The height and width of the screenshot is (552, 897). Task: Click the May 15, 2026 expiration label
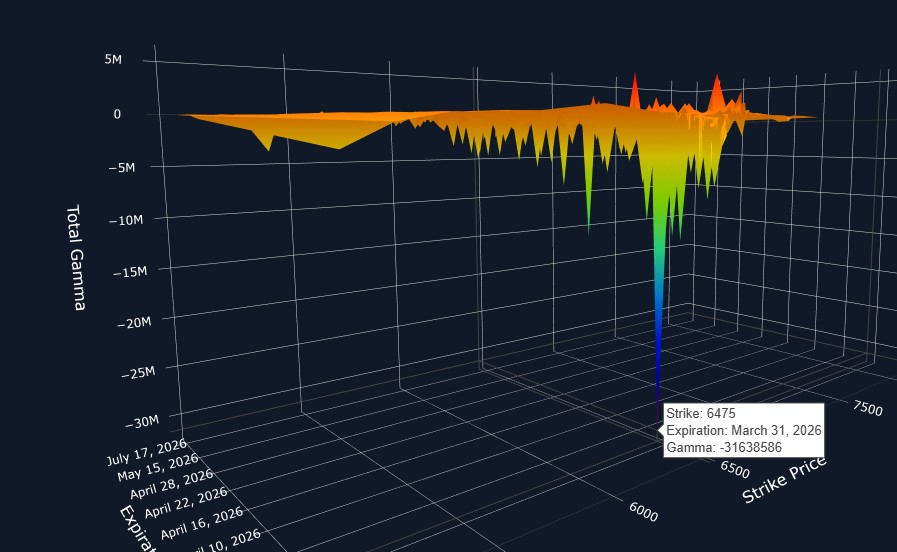pos(158,467)
